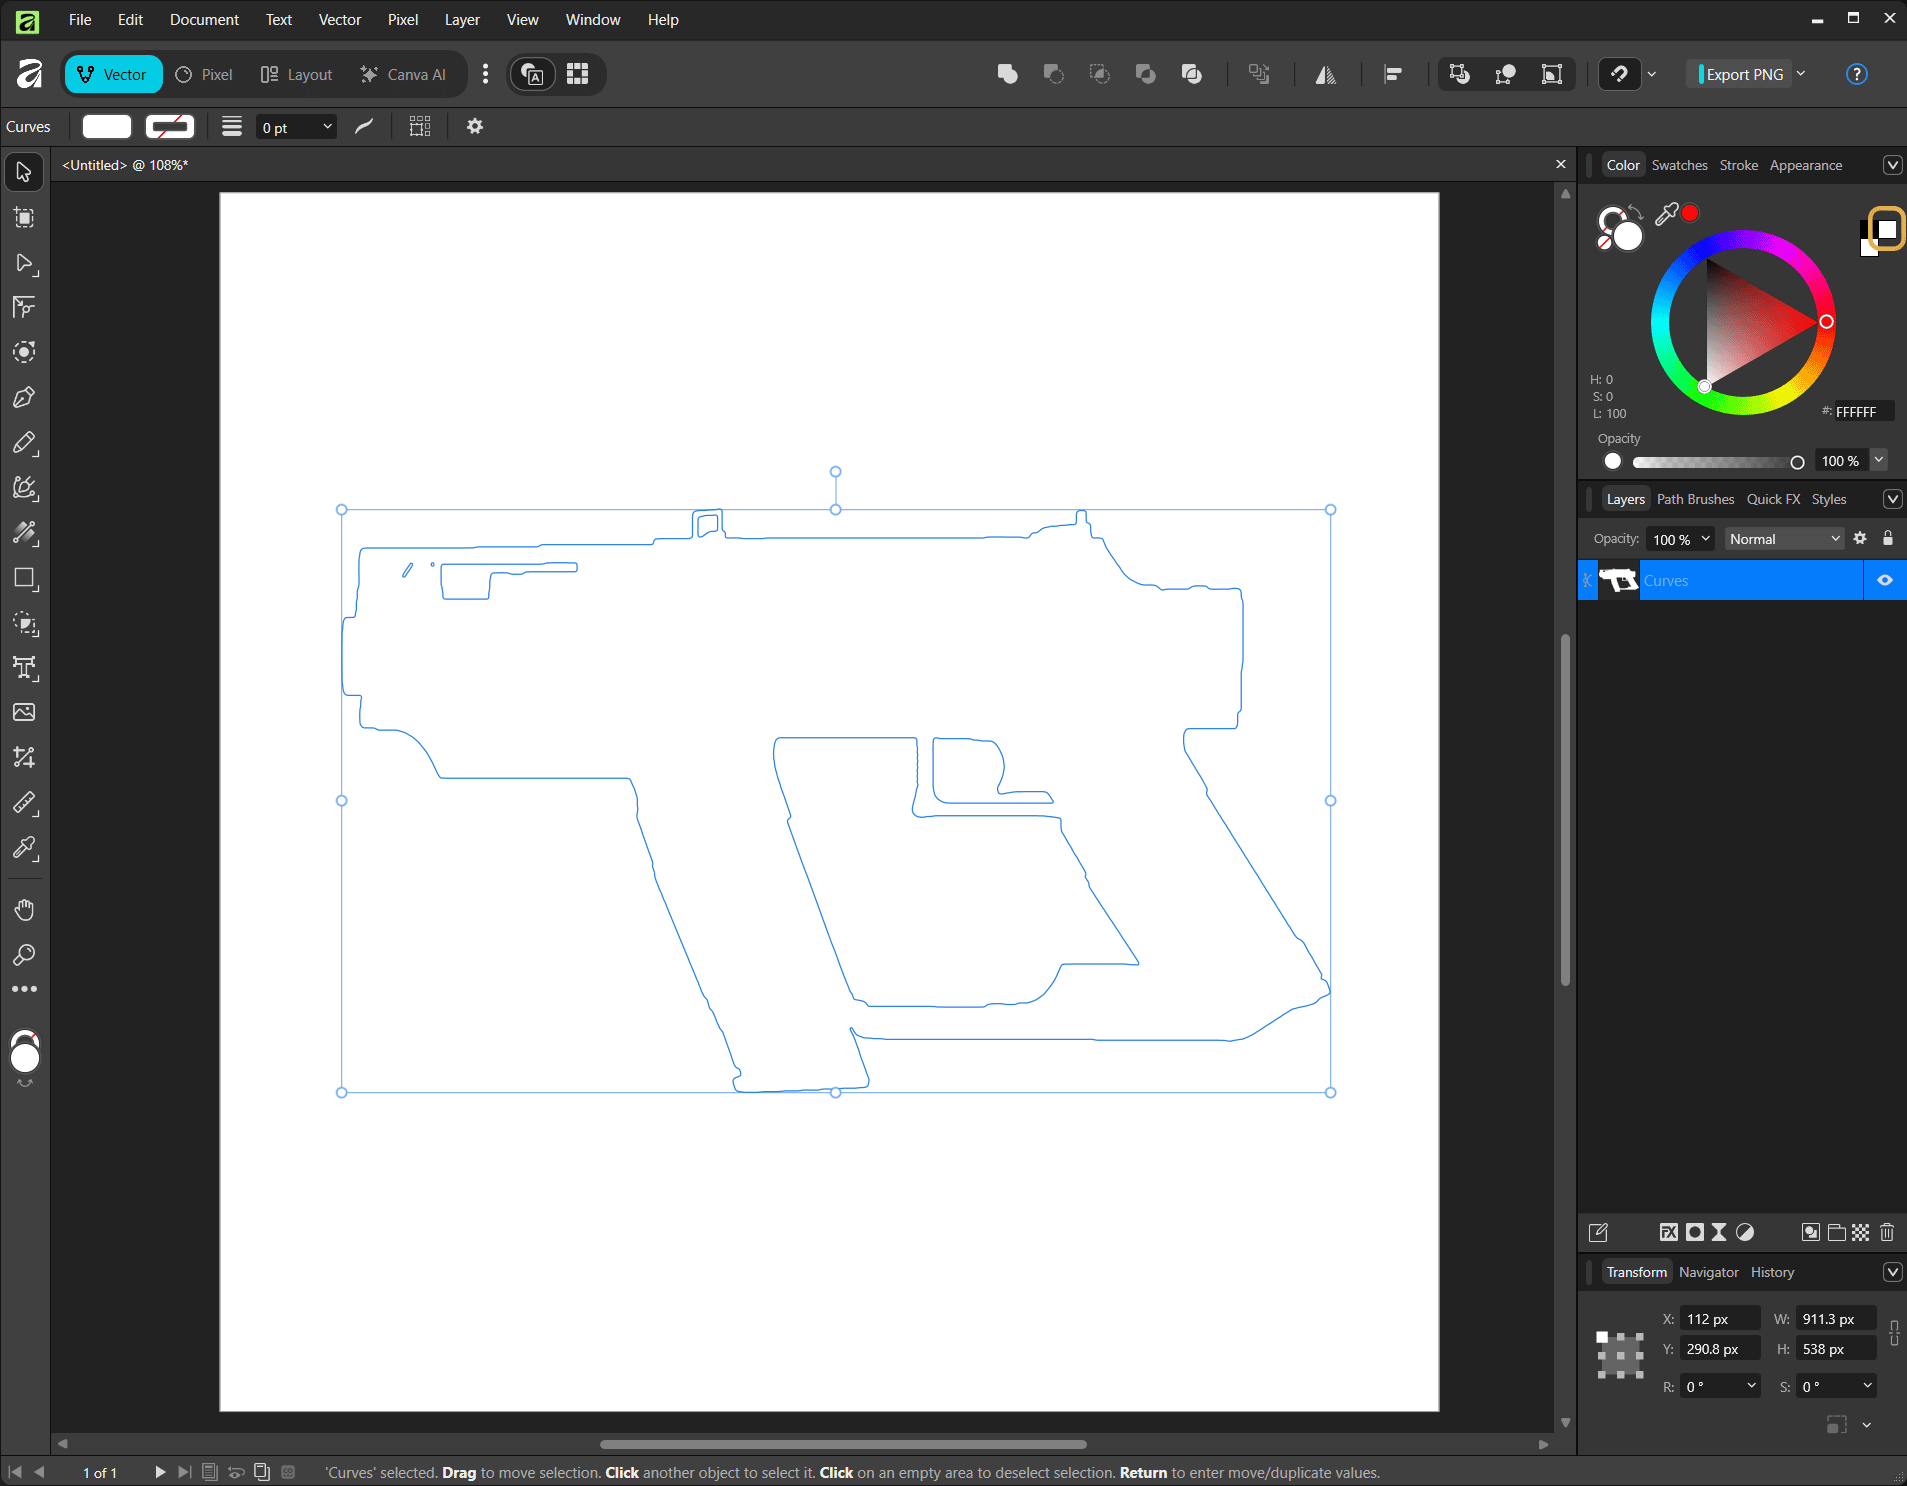Click the Delete layer trash icon

(1887, 1232)
